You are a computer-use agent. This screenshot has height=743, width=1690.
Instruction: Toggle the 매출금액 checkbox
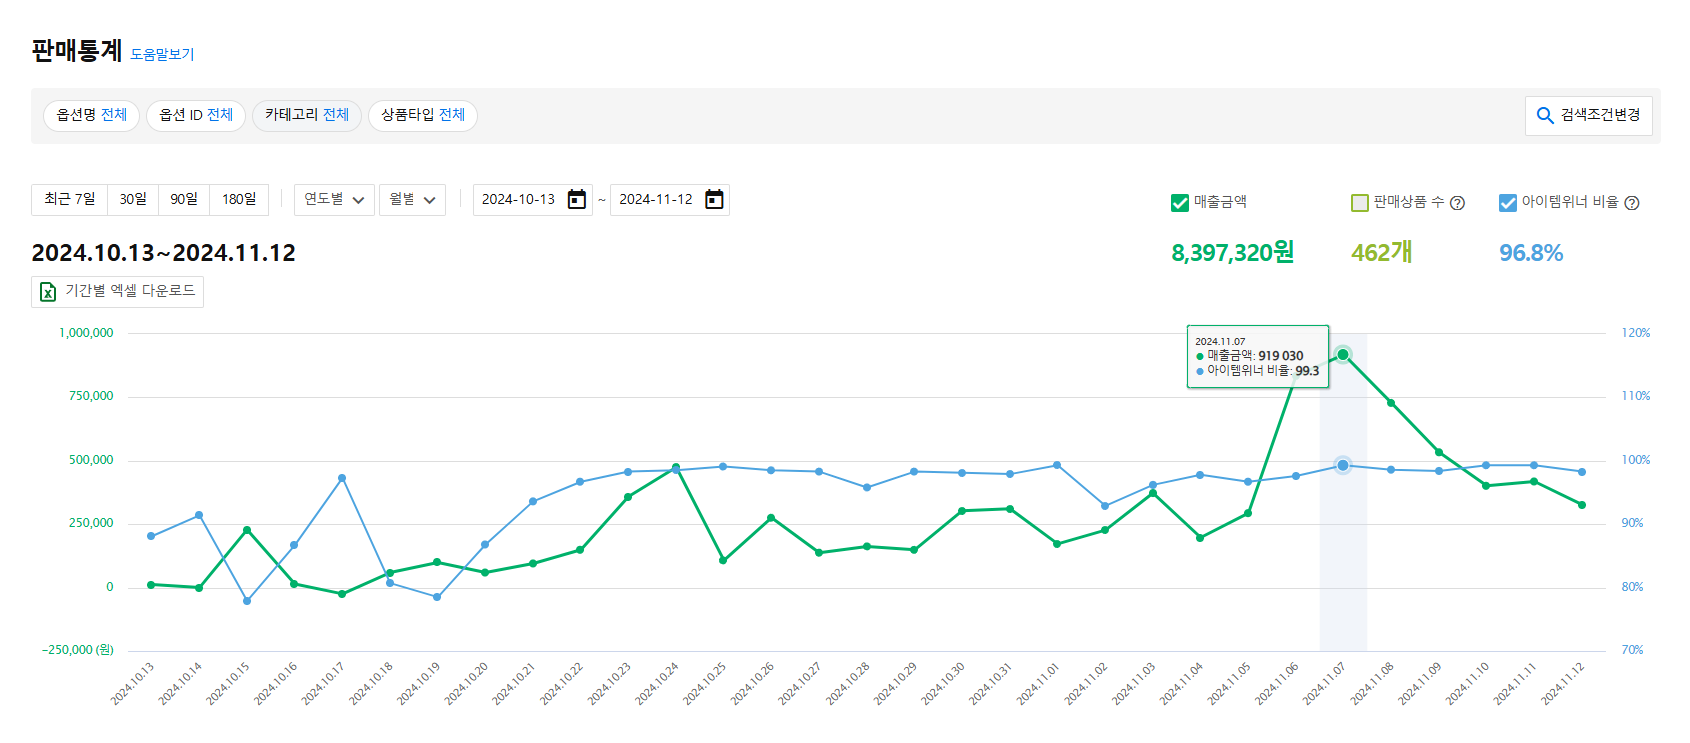coord(1180,203)
